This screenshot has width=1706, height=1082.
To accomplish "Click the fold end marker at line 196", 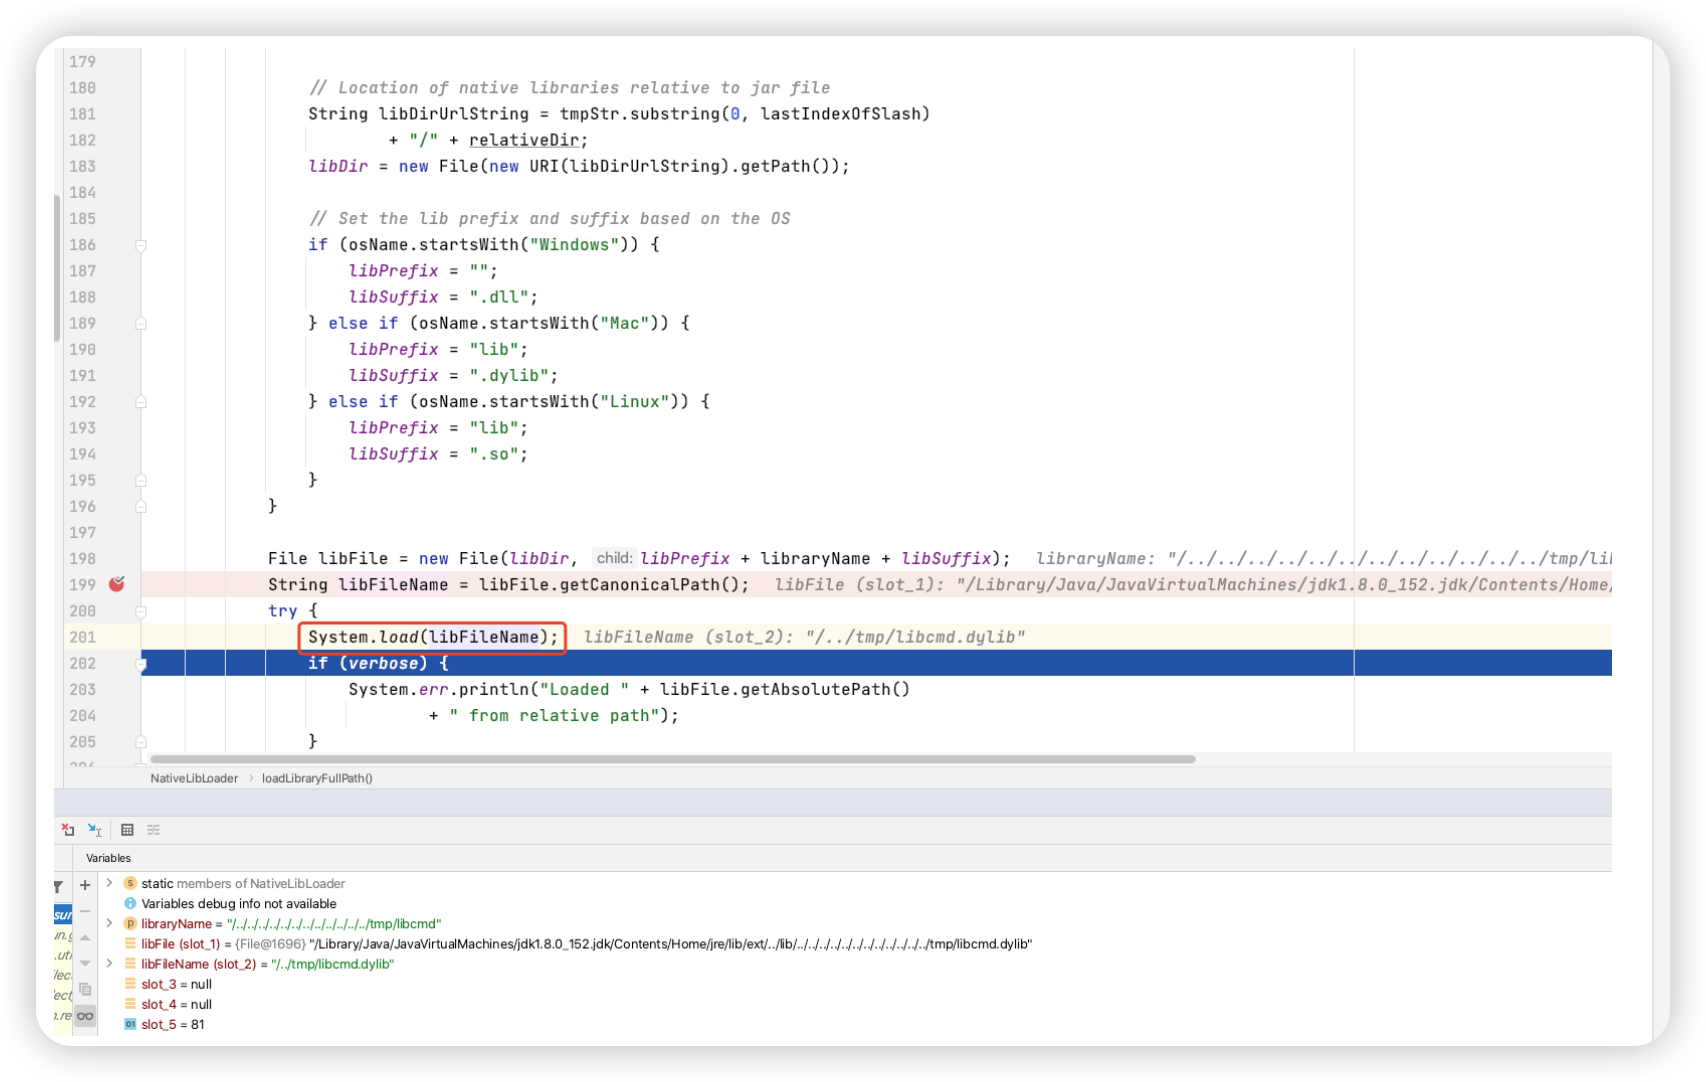I will (141, 506).
